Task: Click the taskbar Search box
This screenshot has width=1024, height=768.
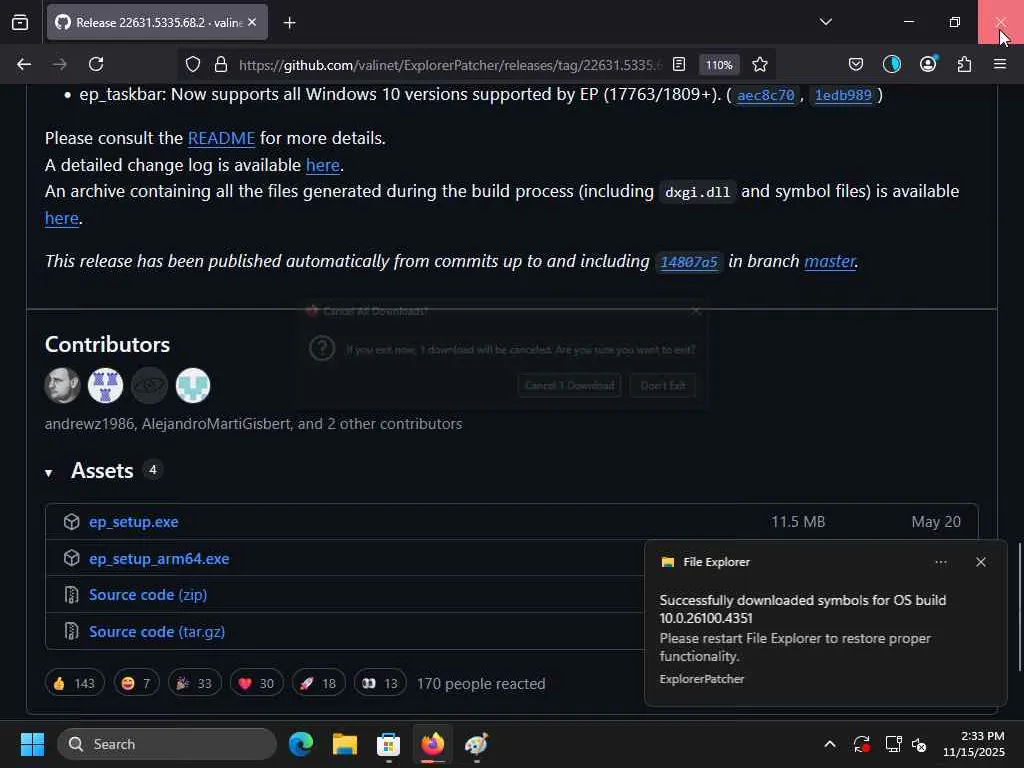Action: (x=167, y=744)
